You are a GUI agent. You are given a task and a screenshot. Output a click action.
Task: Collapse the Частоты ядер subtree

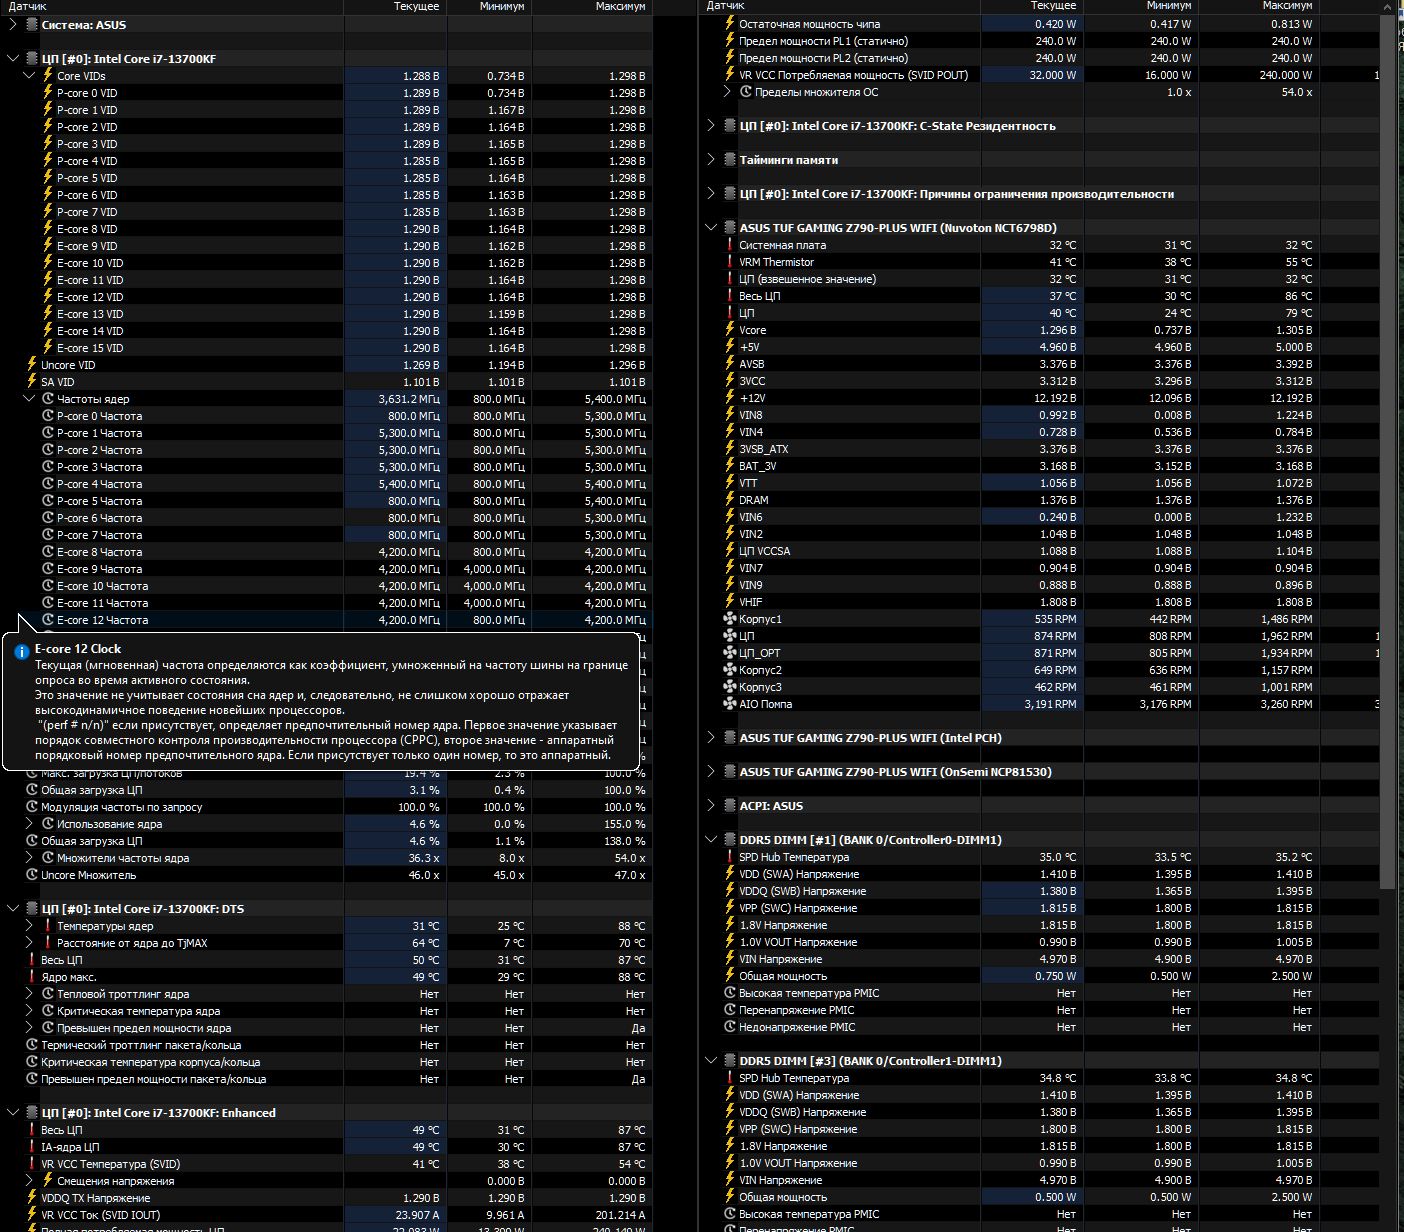(29, 399)
